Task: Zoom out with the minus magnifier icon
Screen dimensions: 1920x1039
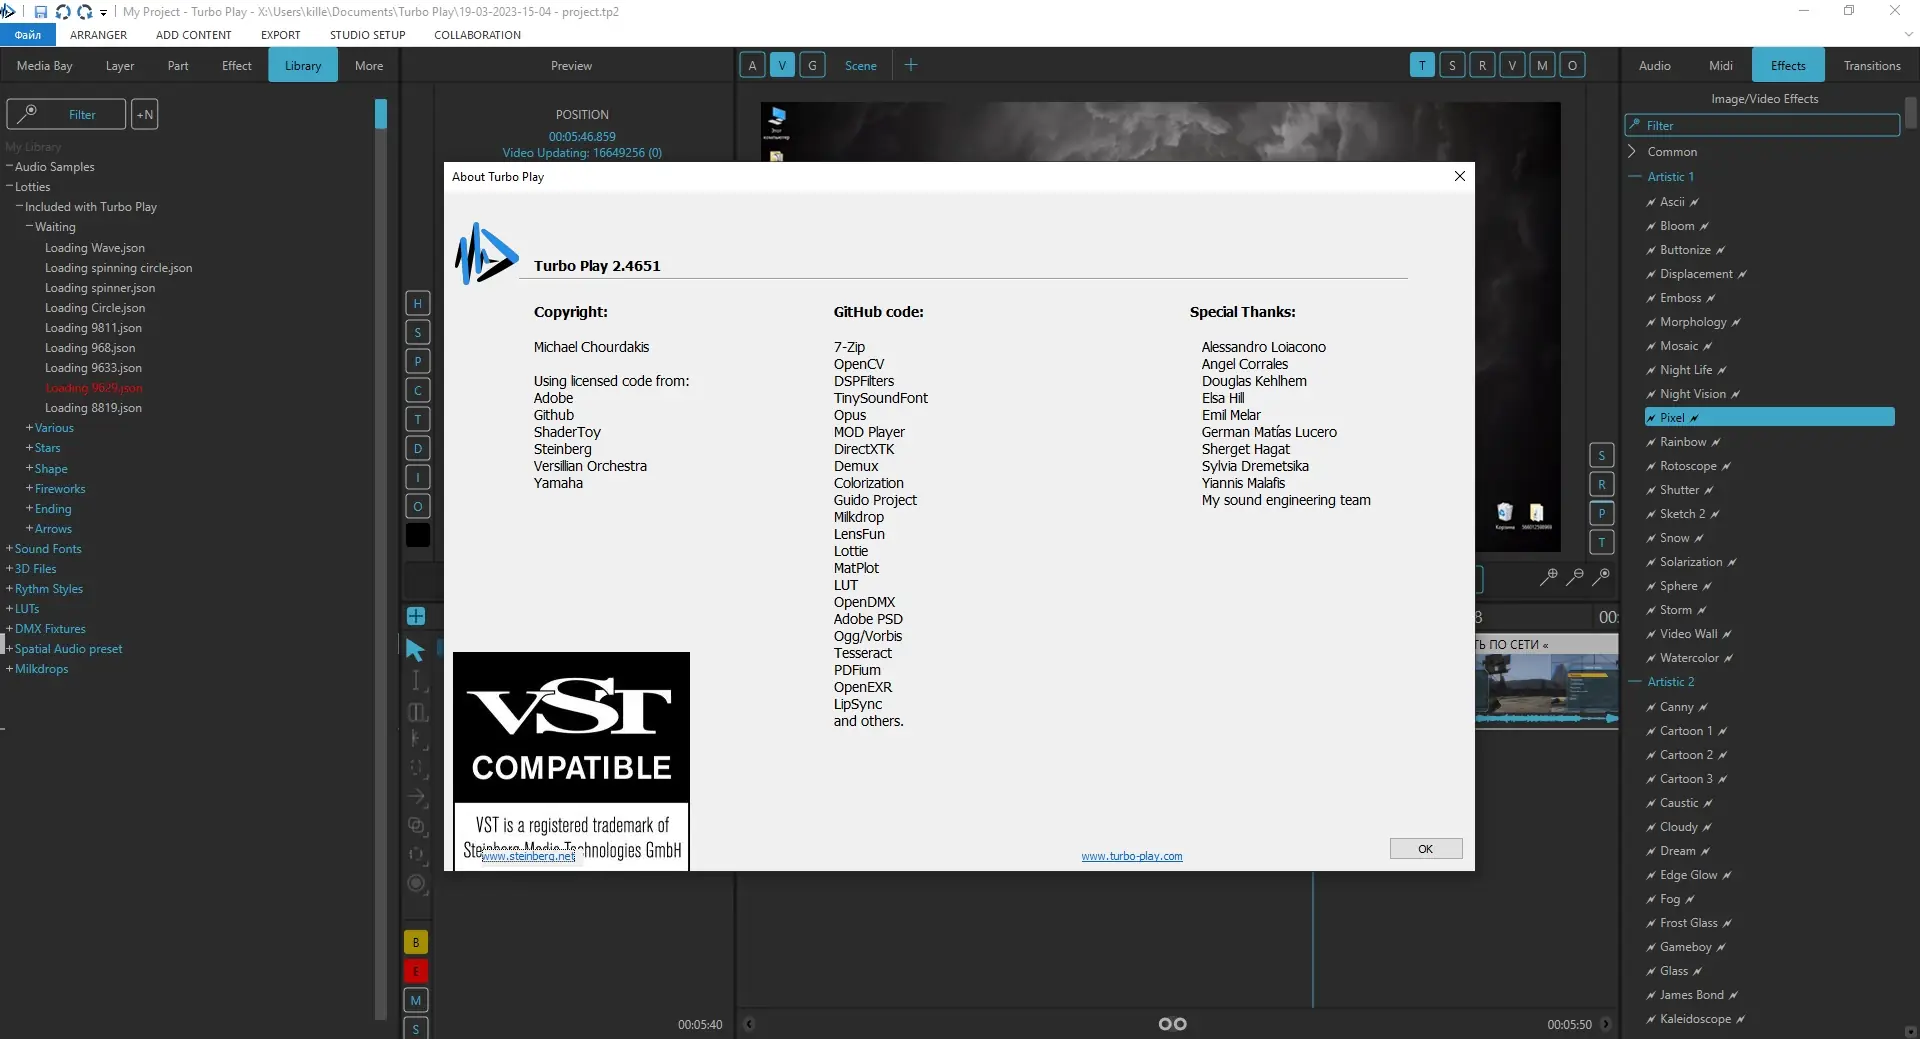Action: 1574,577
